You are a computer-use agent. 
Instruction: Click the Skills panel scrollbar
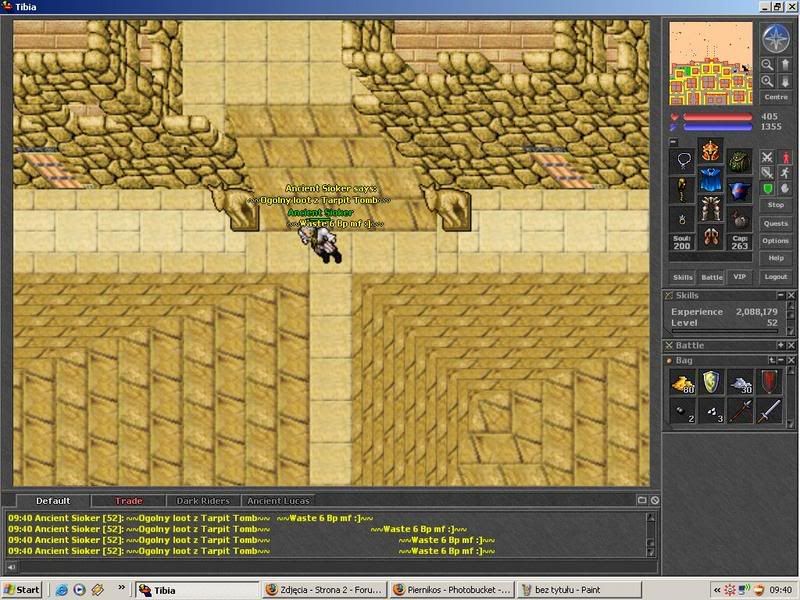[x=791, y=318]
